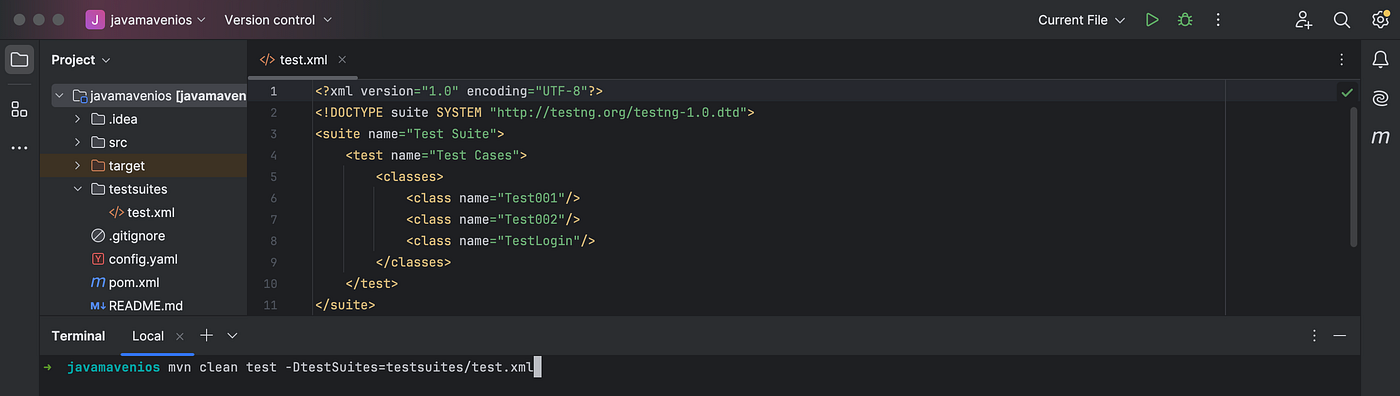Open more run actions vertical dots
Viewport: 1400px width, 396px height.
click(1218, 20)
